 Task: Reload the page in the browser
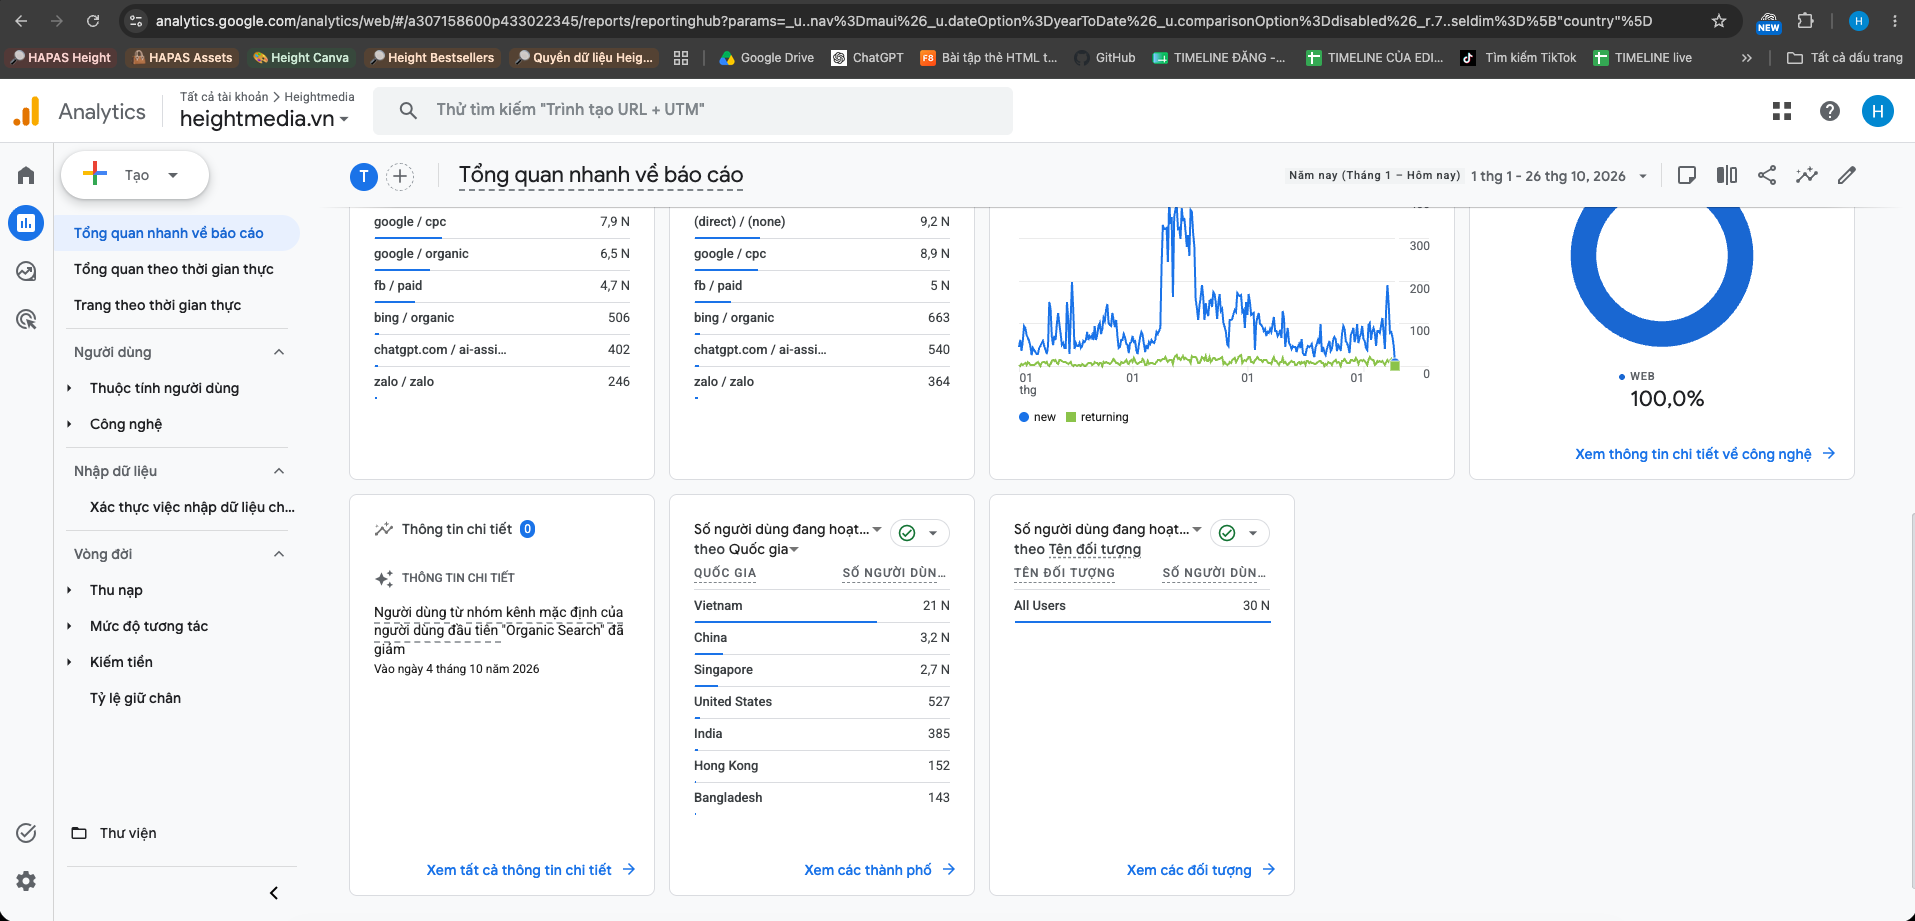click(93, 21)
